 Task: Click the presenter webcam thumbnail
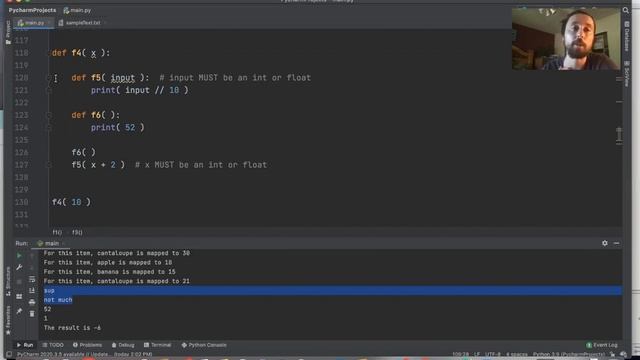566,39
